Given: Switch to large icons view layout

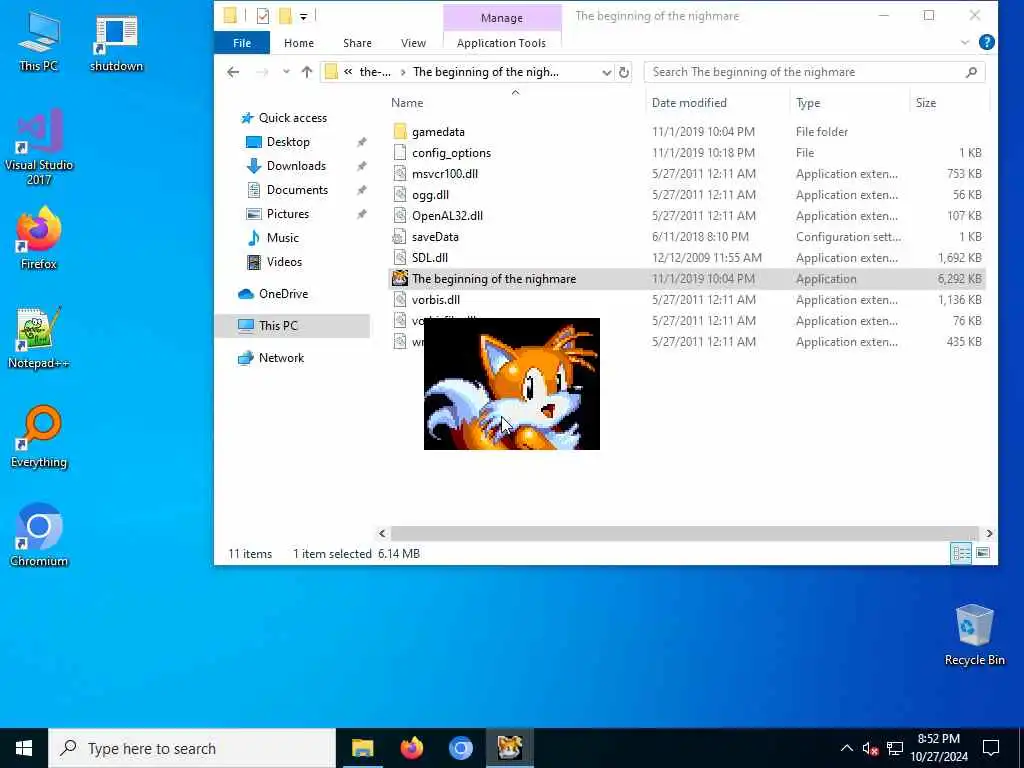Looking at the screenshot, I should tap(983, 554).
